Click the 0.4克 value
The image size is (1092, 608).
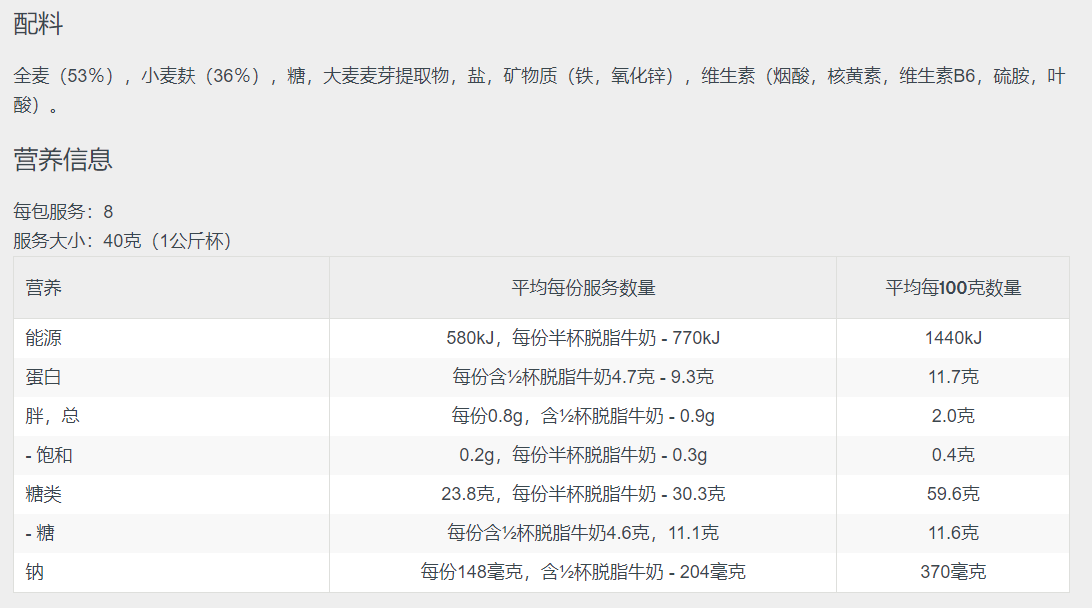(x=953, y=455)
